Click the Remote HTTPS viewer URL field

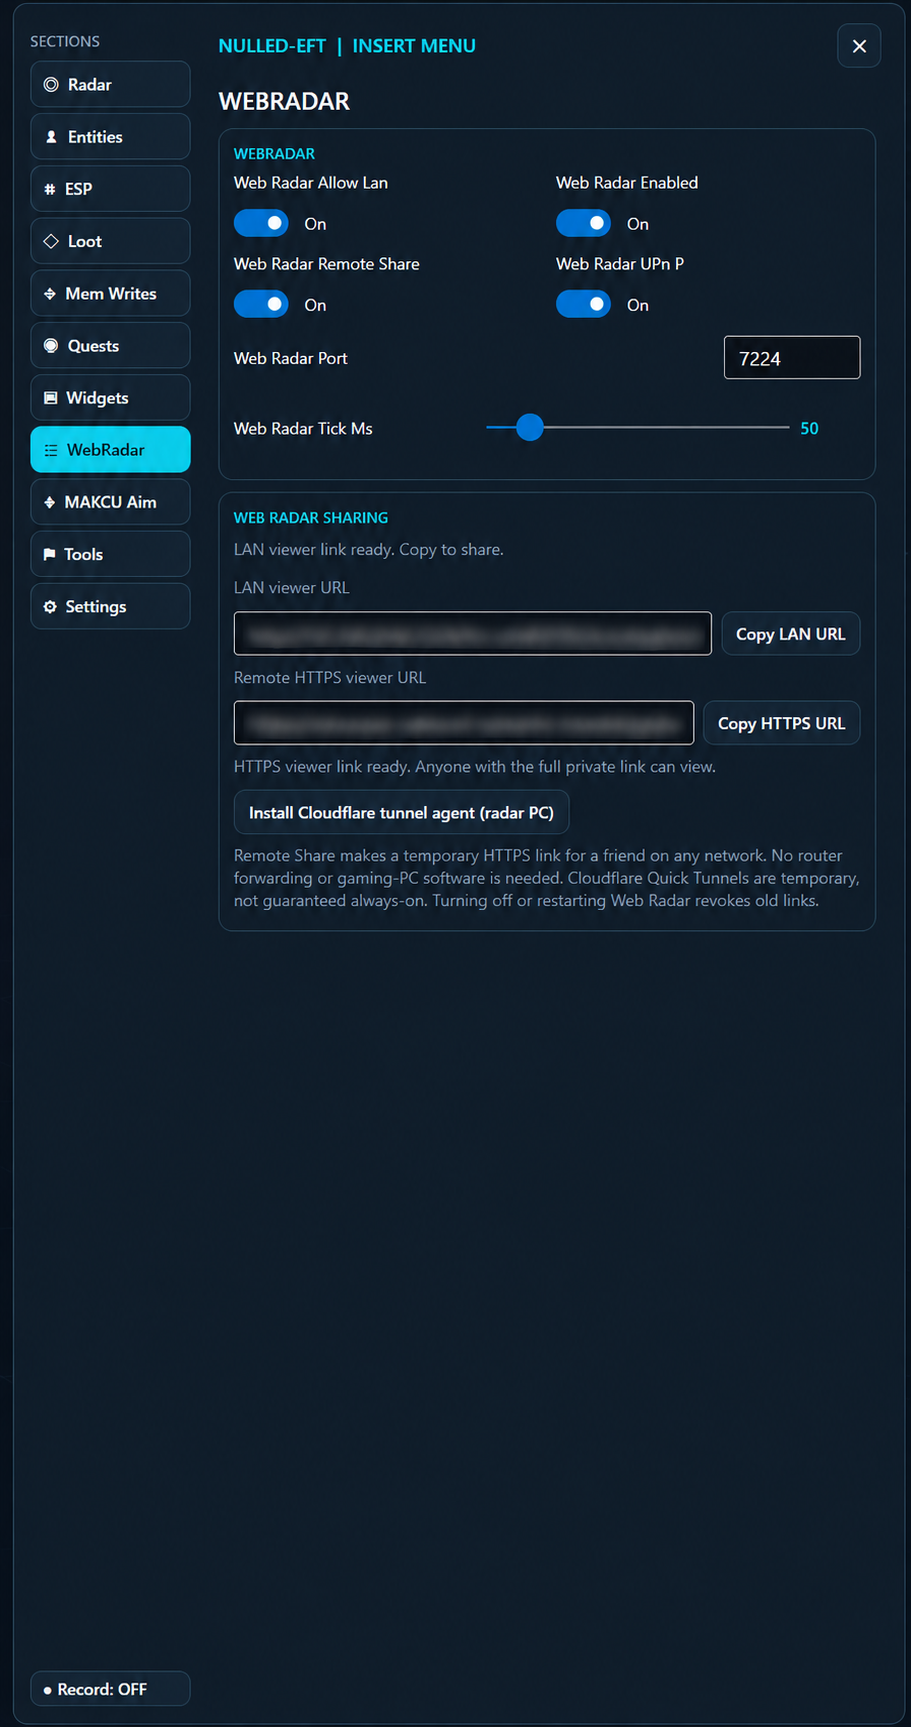(464, 723)
